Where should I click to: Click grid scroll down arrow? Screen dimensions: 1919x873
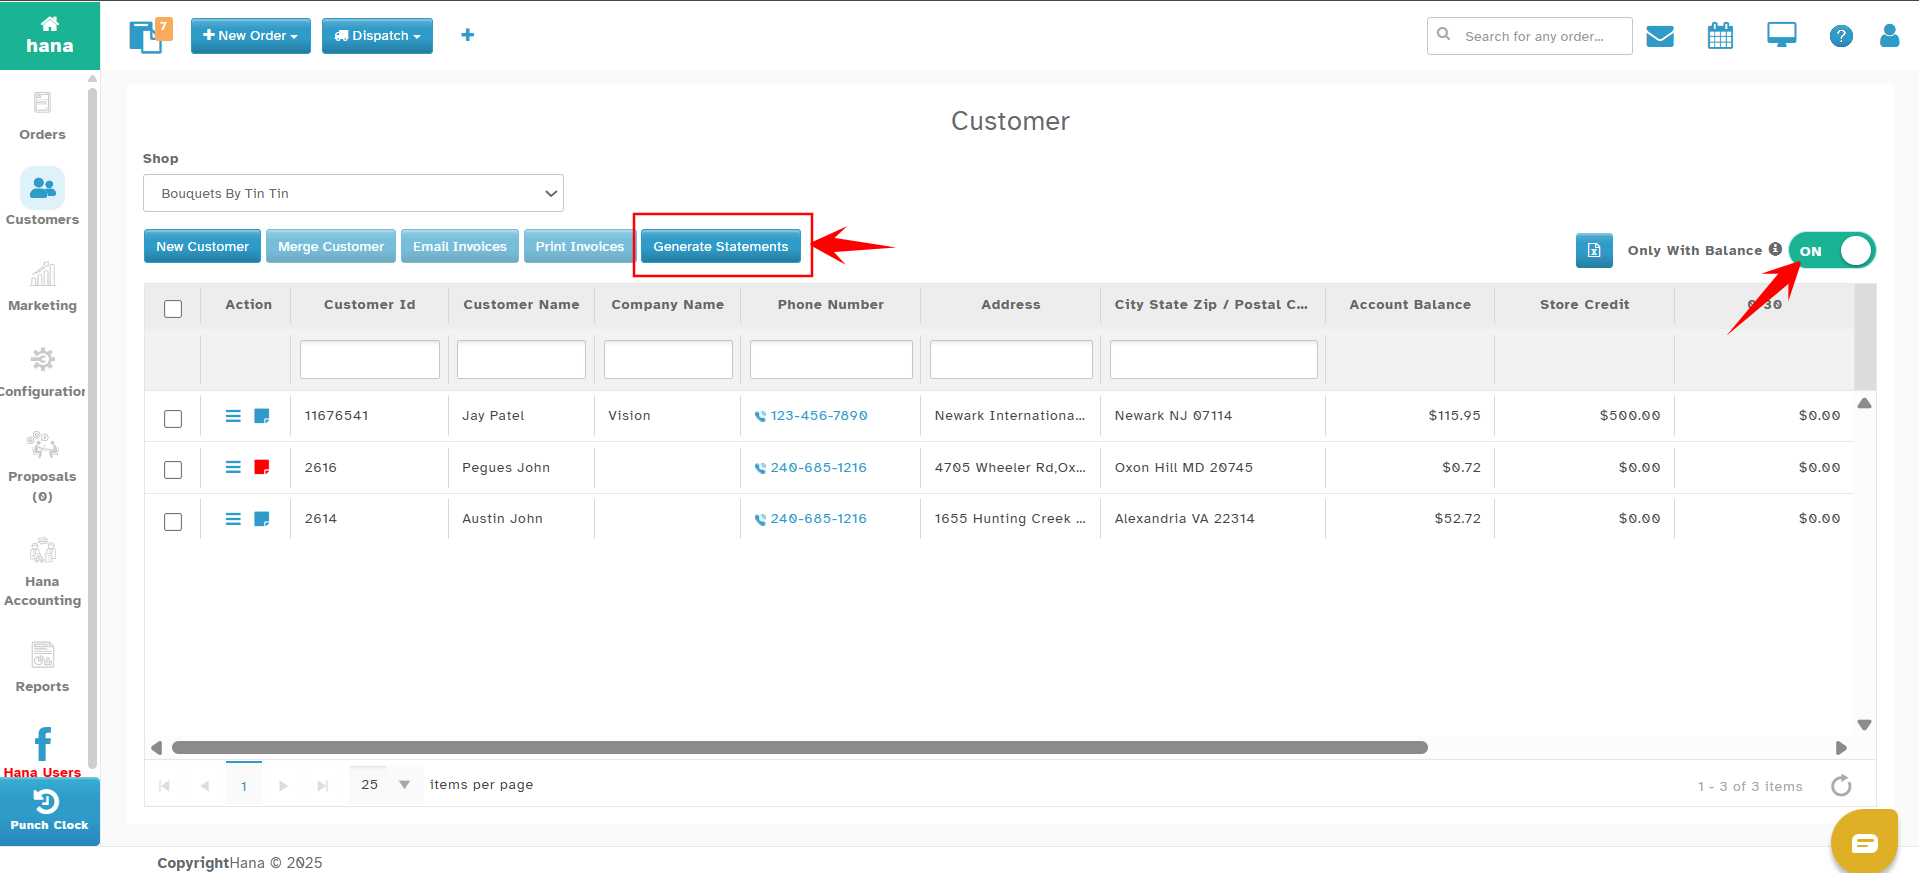pos(1864,725)
